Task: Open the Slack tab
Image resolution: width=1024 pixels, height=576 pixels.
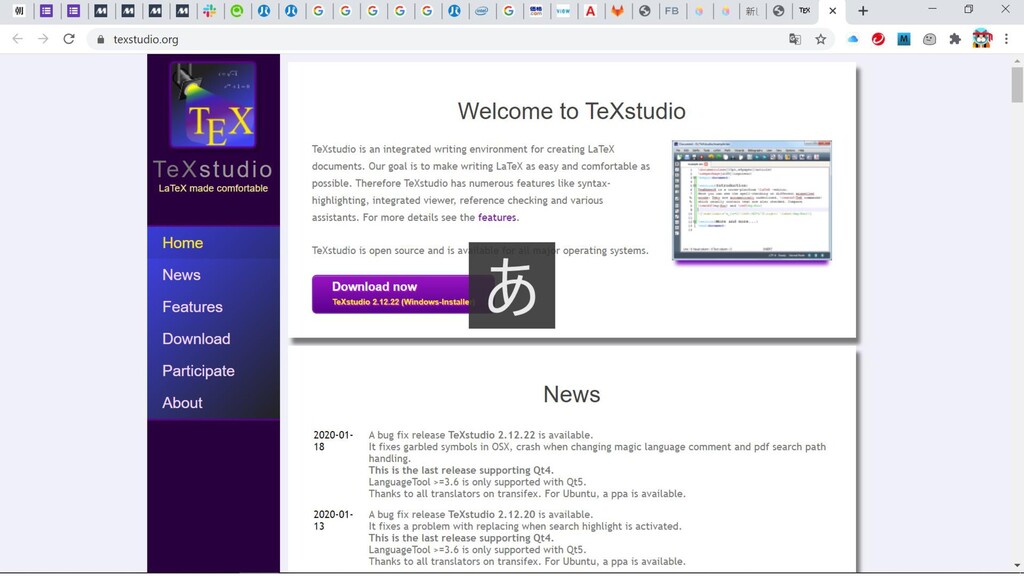Action: [x=209, y=11]
